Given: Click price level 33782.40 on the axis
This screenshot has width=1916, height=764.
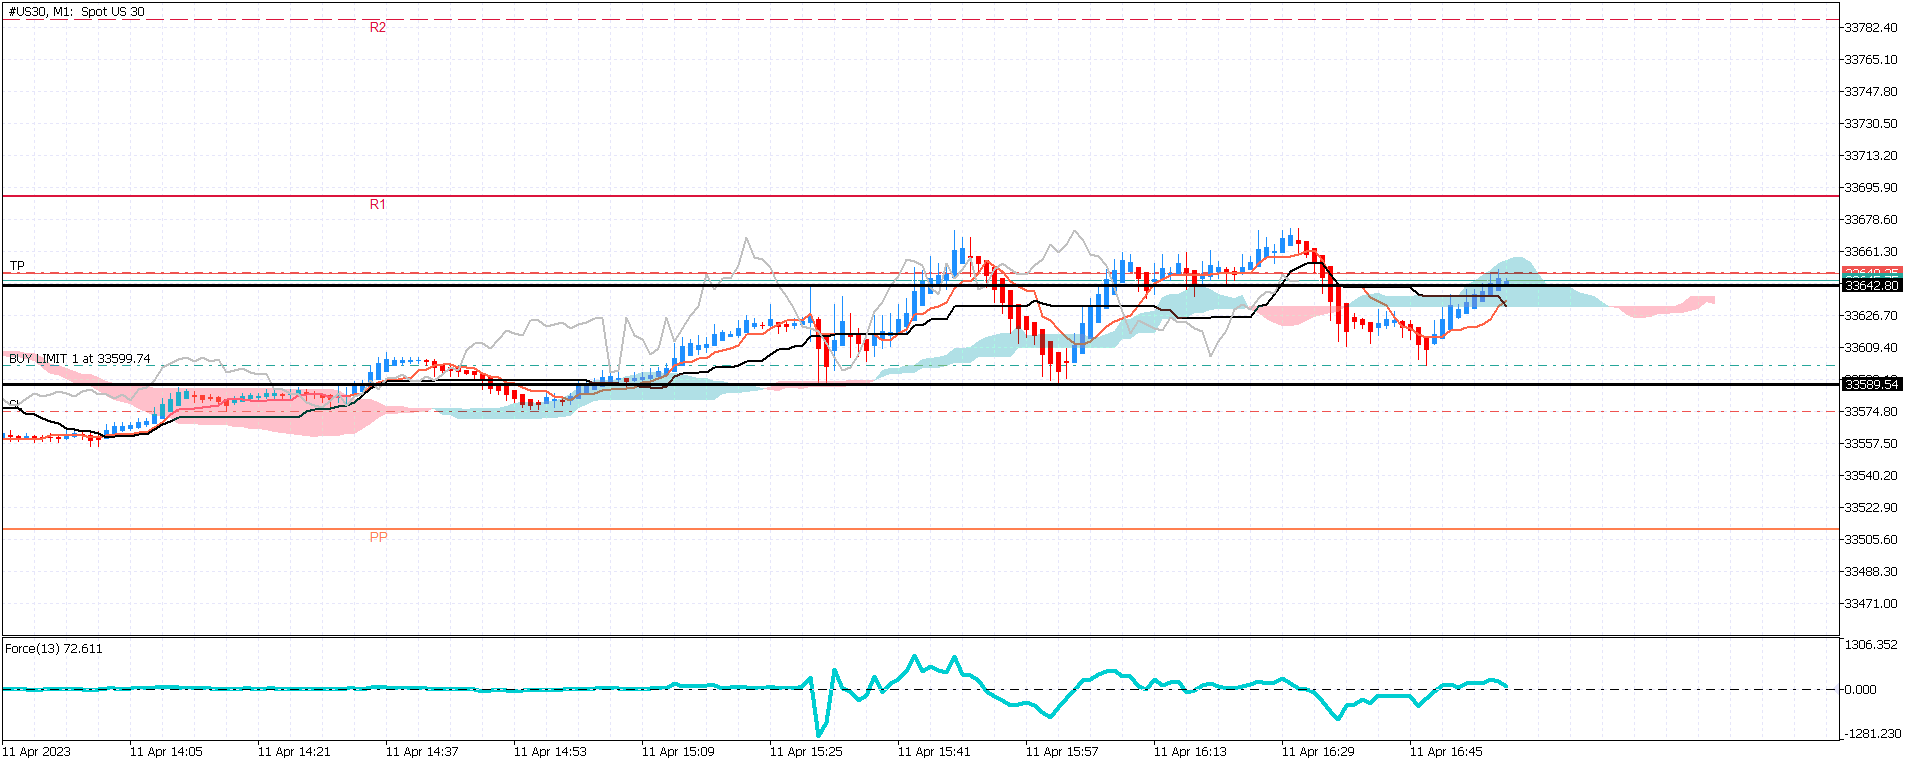Looking at the screenshot, I should 1871,28.
